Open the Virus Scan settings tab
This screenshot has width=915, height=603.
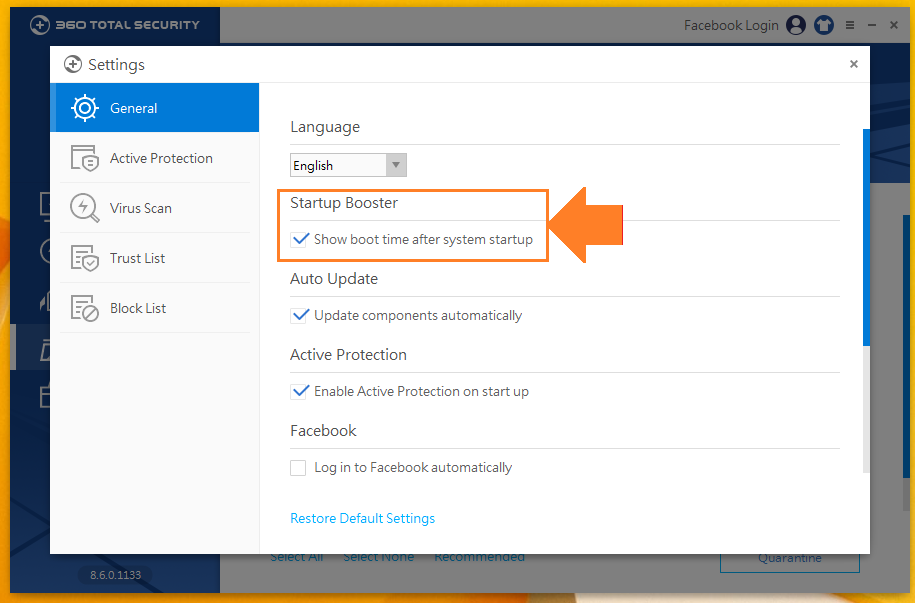(155, 208)
